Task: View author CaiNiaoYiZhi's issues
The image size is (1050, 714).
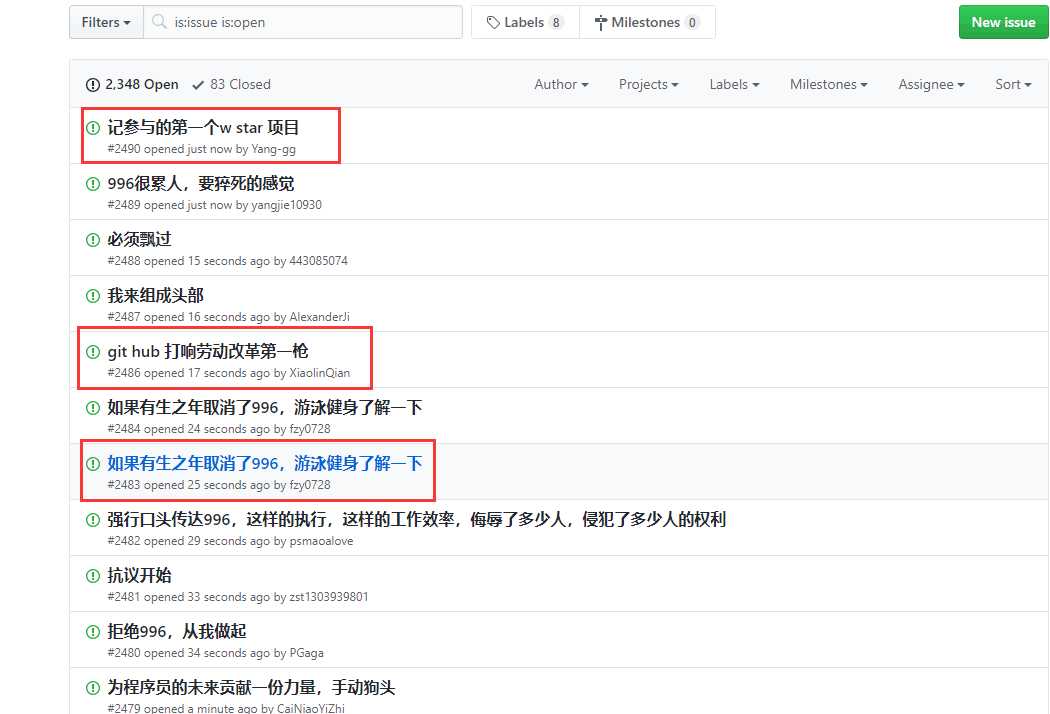Action: 311,708
